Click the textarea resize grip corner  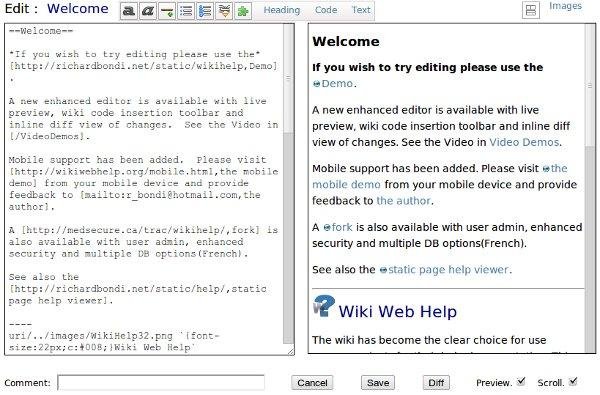290,351
